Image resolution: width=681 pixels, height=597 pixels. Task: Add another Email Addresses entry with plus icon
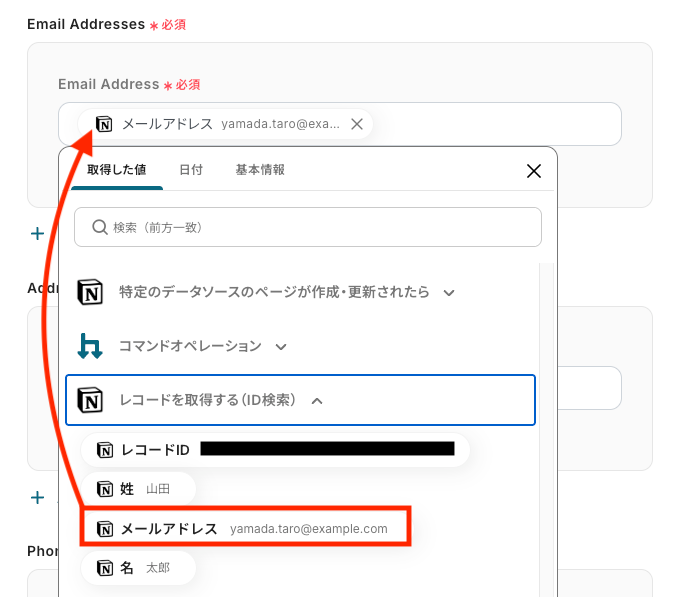coord(37,234)
